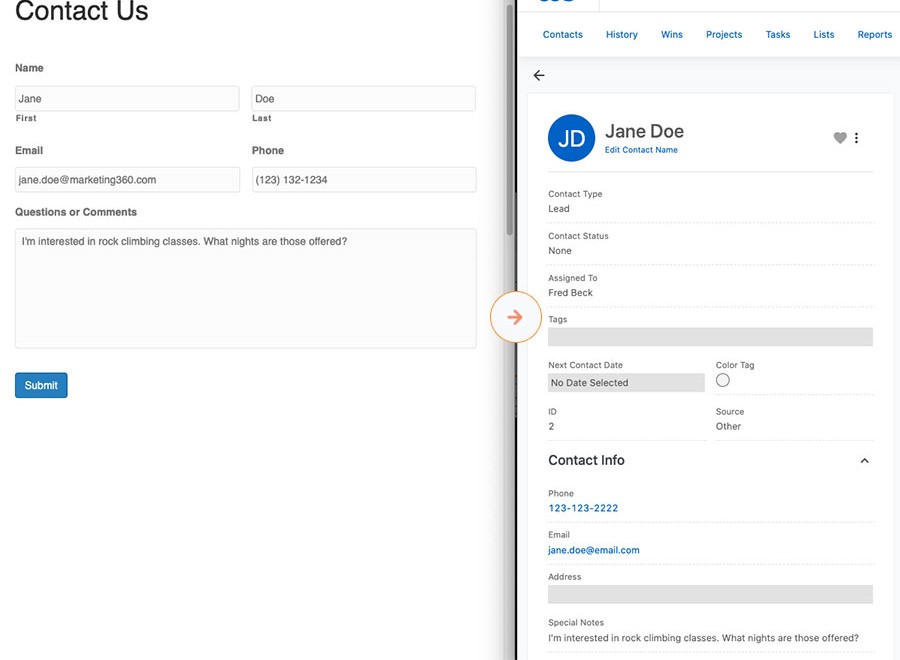This screenshot has height=660, width=900.
Task: Open the Tasks tab
Action: [x=778, y=34]
